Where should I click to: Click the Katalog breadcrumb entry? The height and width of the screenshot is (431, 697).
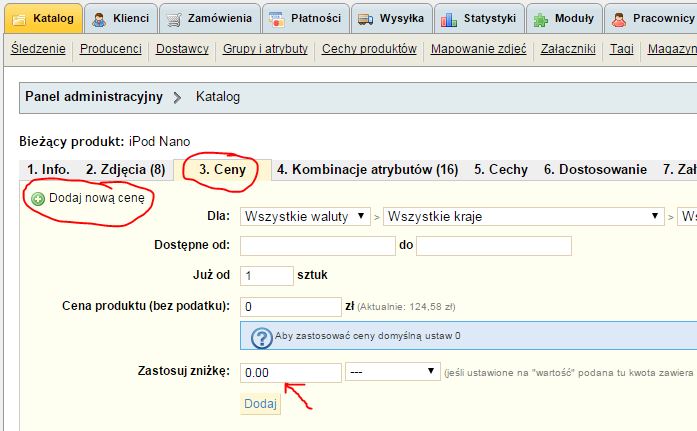coord(218,96)
